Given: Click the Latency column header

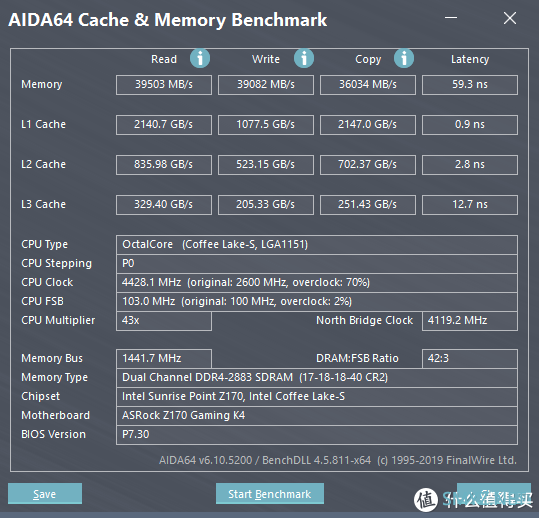Looking at the screenshot, I should click(470, 59).
